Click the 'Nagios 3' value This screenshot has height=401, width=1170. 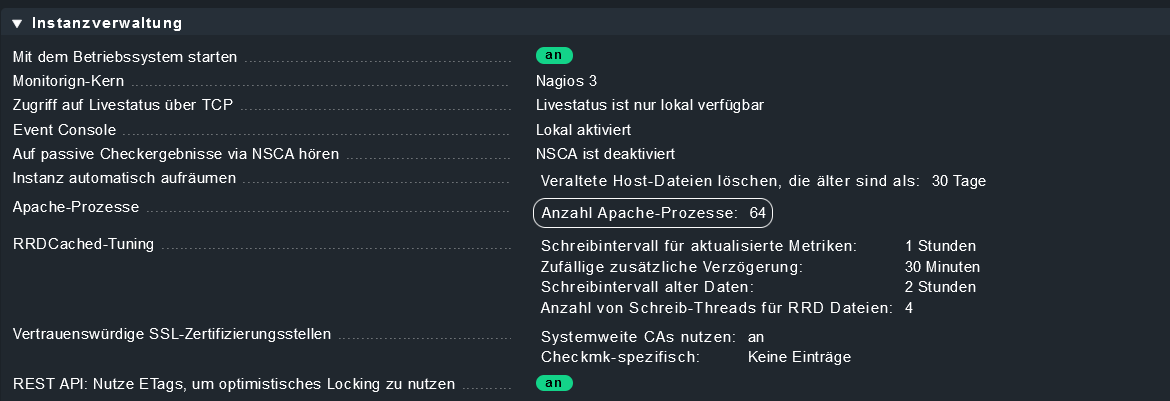(567, 81)
